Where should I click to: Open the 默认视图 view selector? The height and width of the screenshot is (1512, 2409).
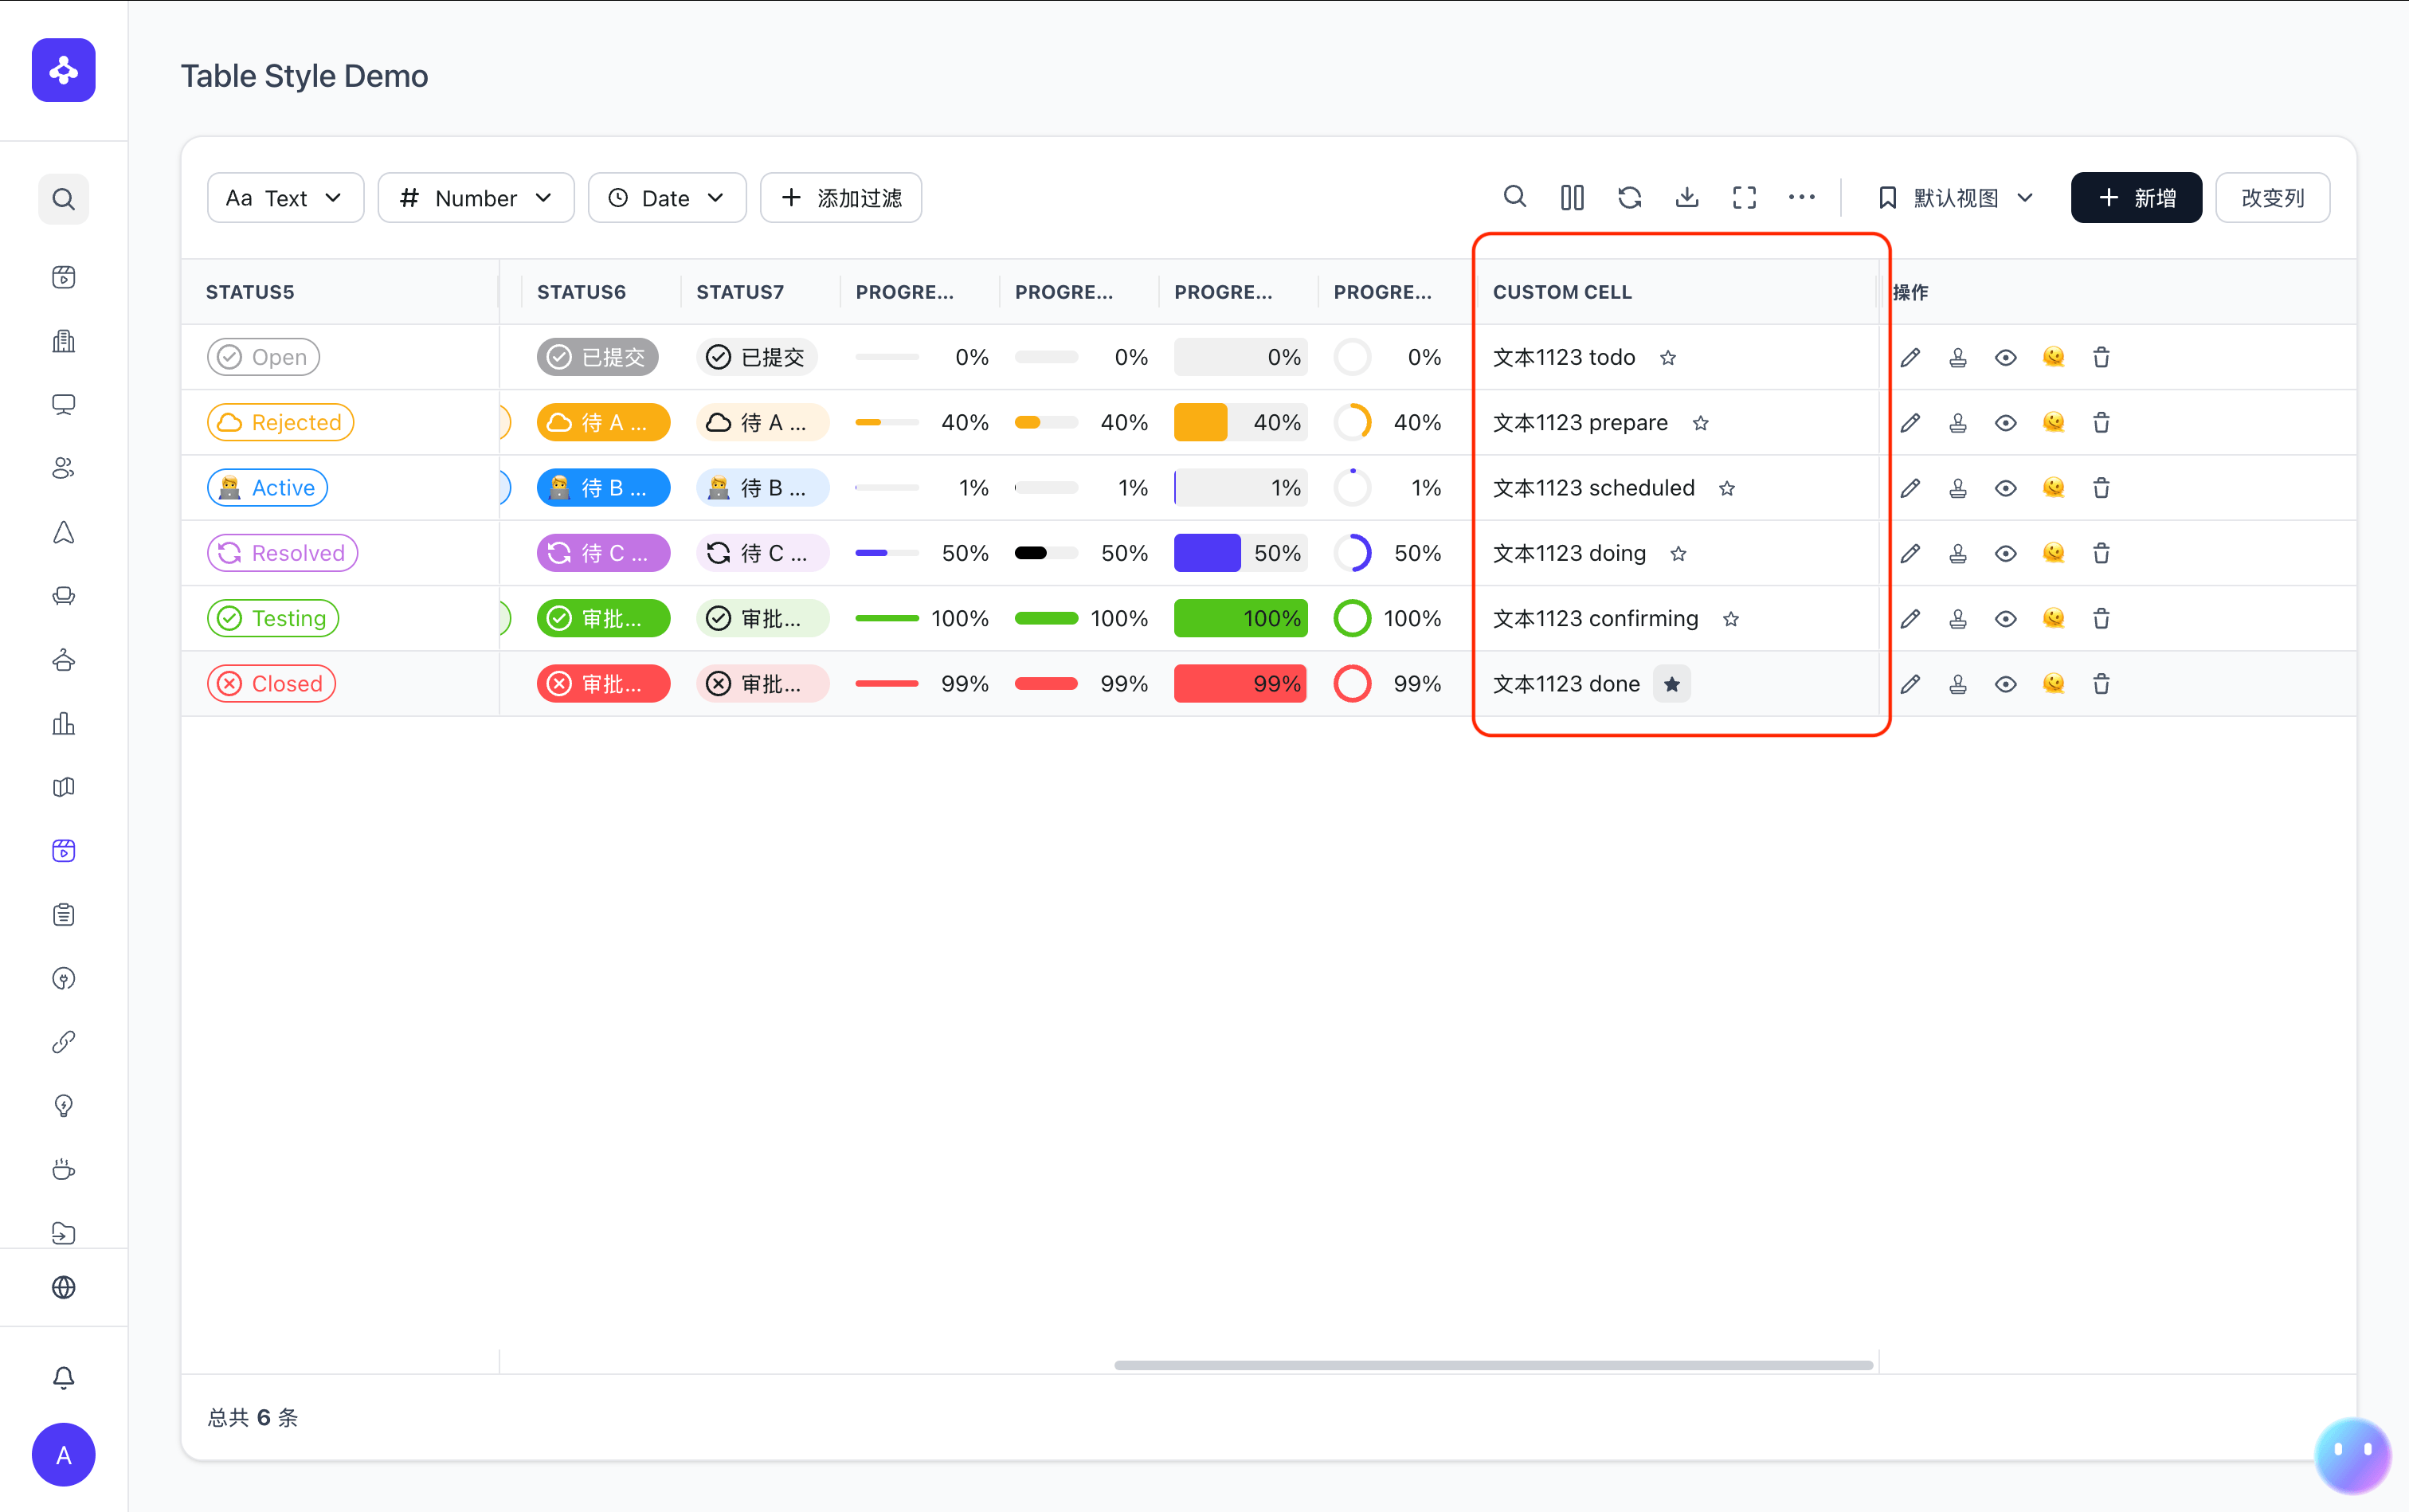pos(1955,198)
